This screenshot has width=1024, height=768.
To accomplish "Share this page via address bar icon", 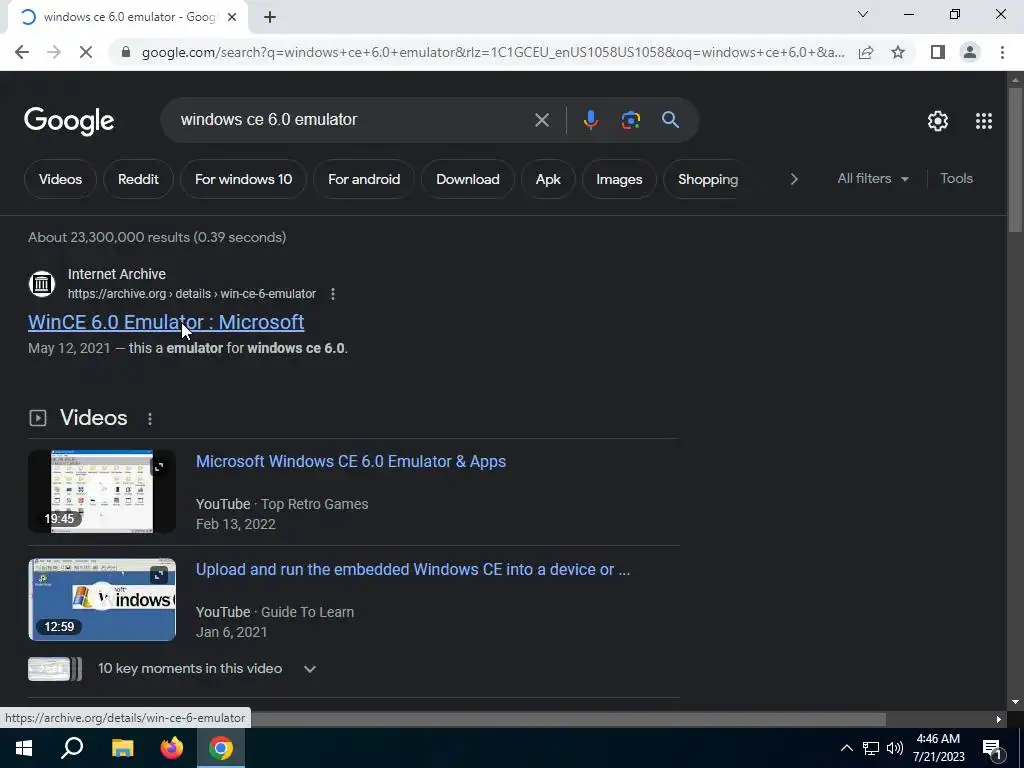I will click(x=866, y=52).
